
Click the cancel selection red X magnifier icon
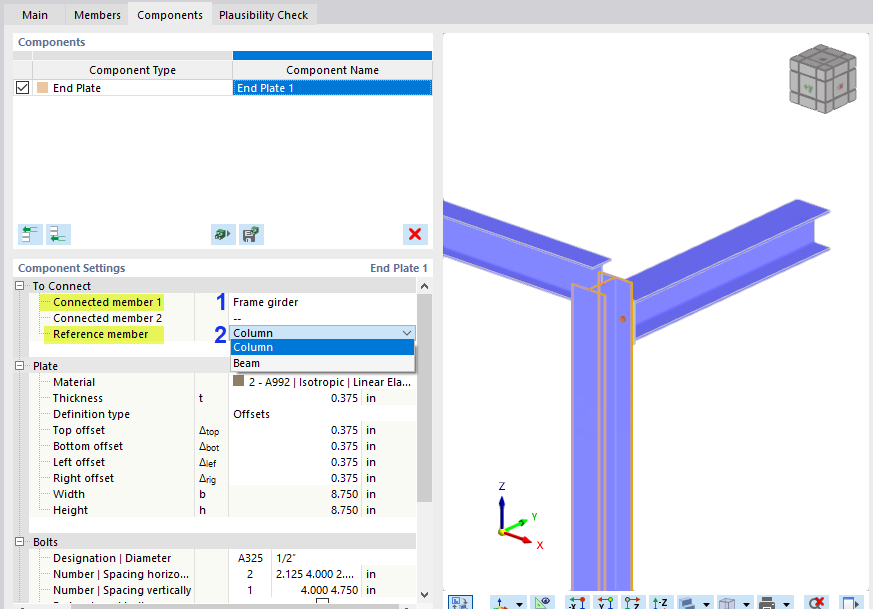(x=817, y=603)
